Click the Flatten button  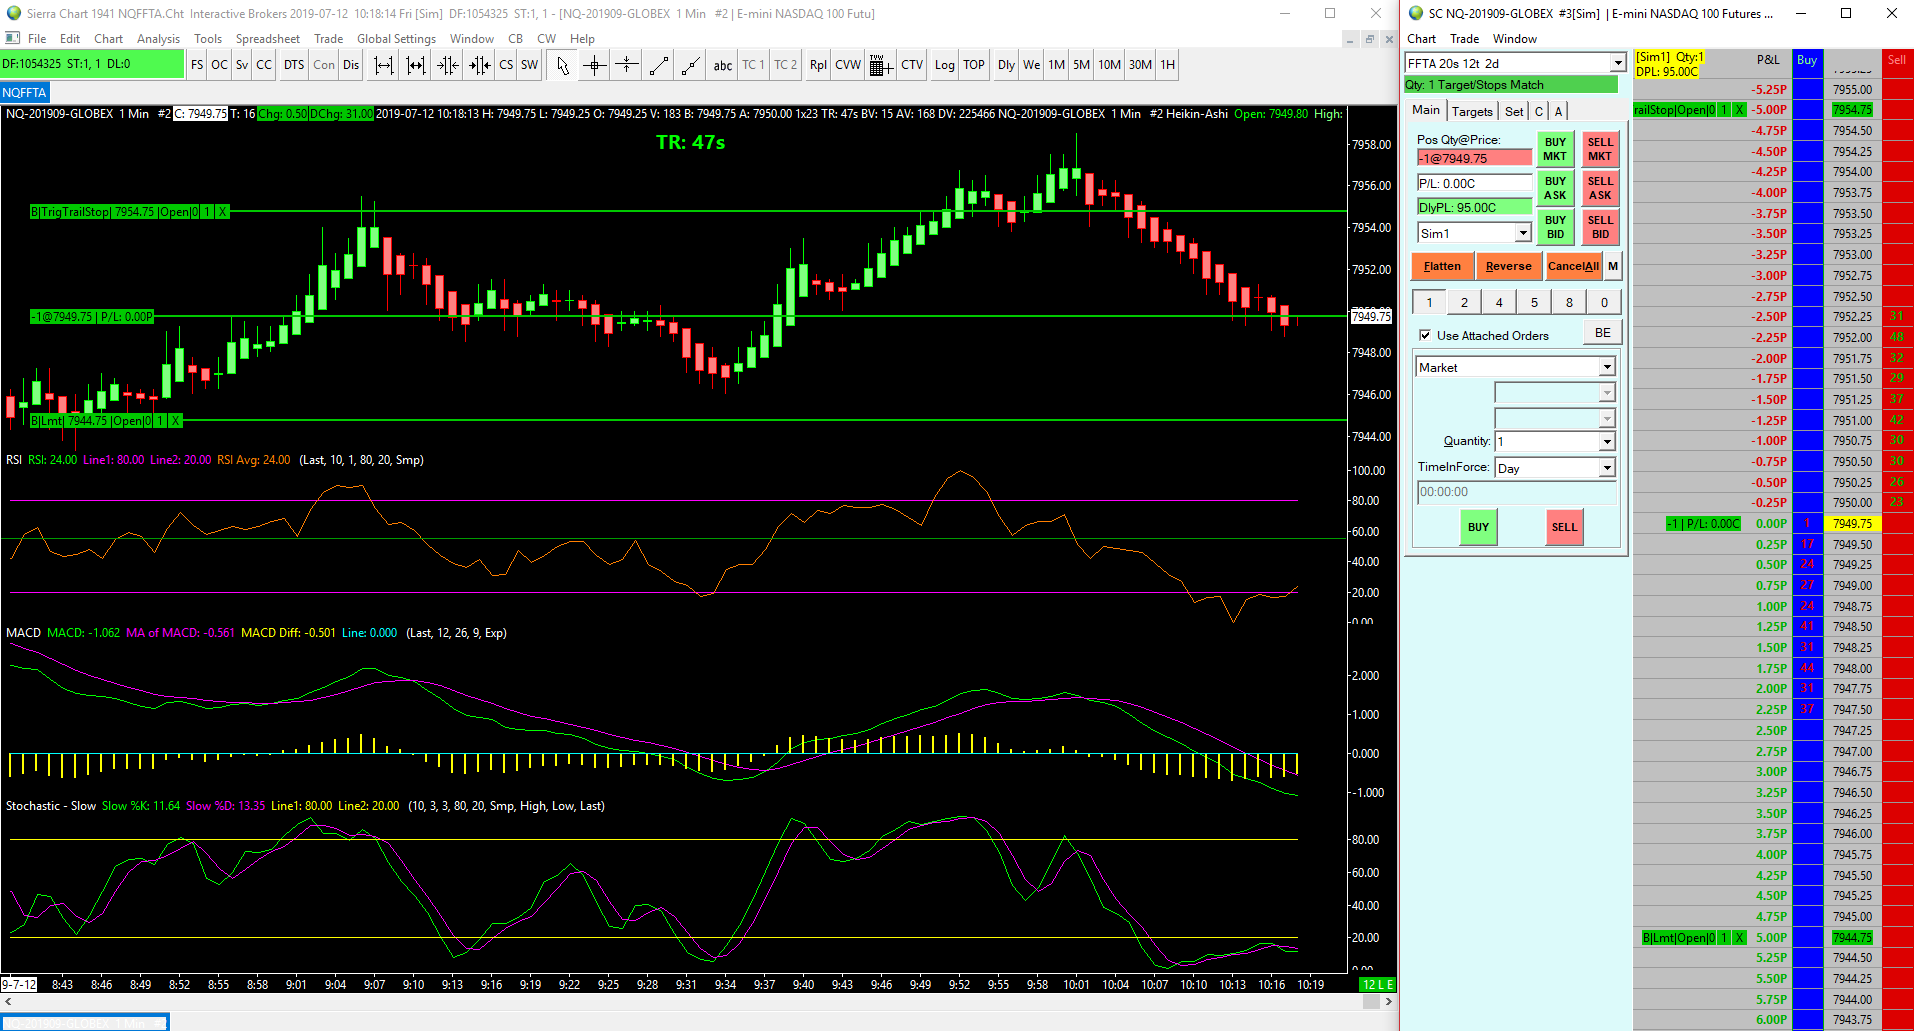(x=1442, y=266)
